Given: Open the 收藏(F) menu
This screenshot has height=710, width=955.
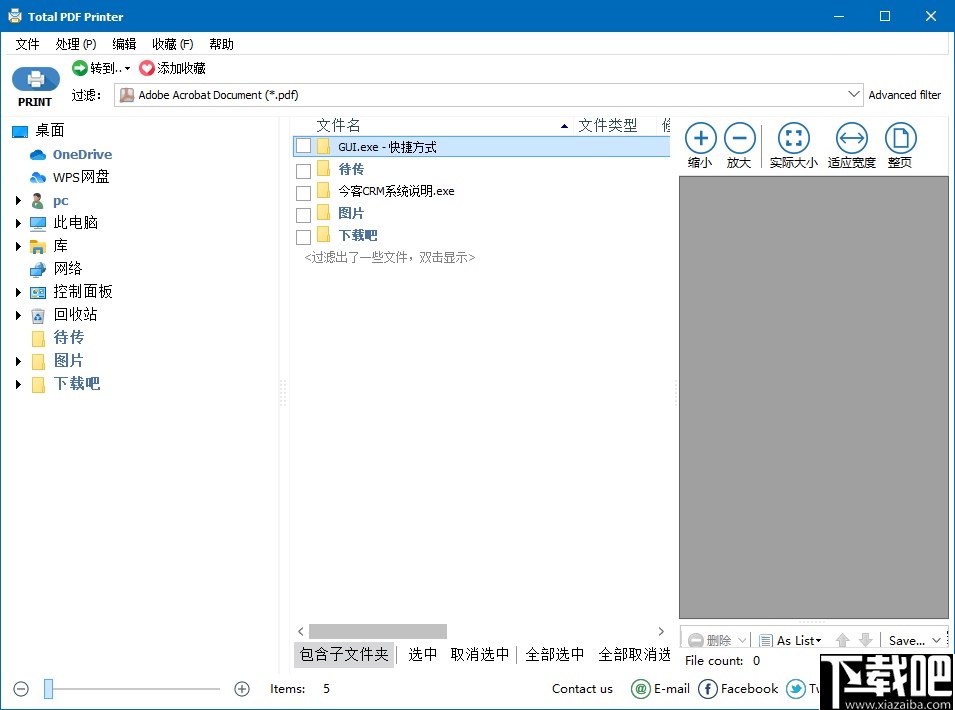Looking at the screenshot, I should pyautogui.click(x=171, y=43).
